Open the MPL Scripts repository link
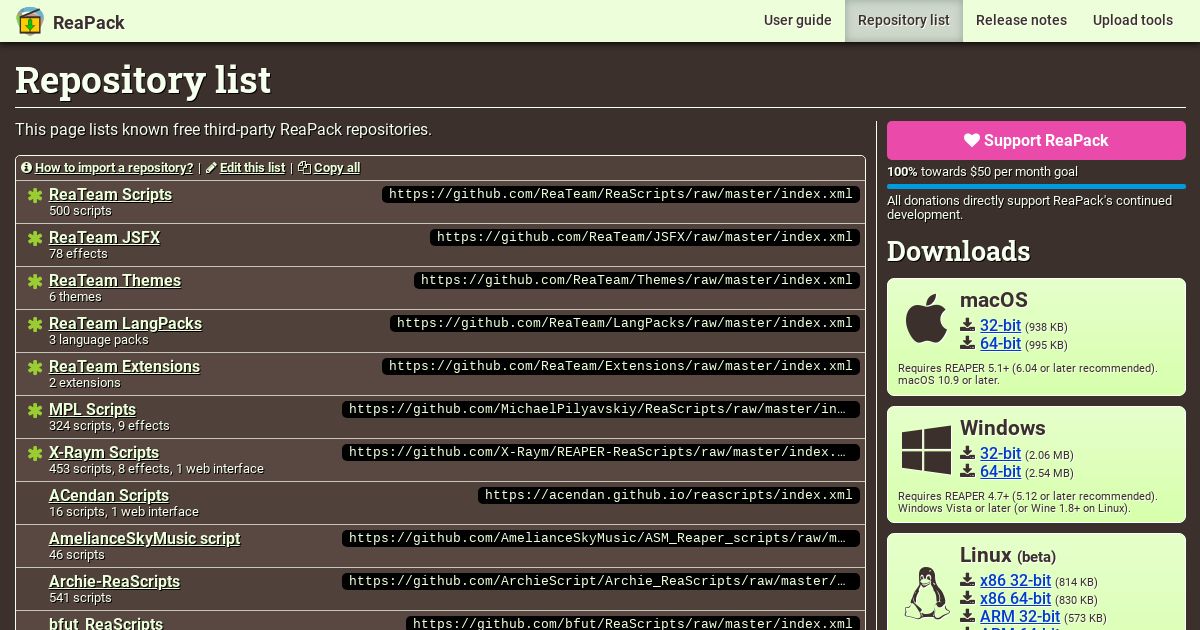The height and width of the screenshot is (630, 1200). [92, 410]
